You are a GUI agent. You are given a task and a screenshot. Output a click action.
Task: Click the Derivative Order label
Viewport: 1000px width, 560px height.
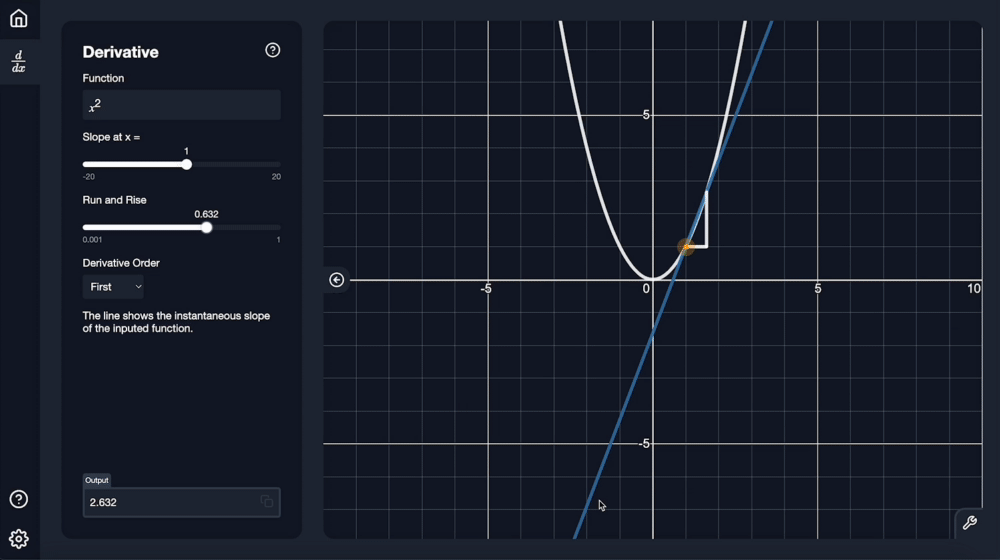click(x=121, y=263)
